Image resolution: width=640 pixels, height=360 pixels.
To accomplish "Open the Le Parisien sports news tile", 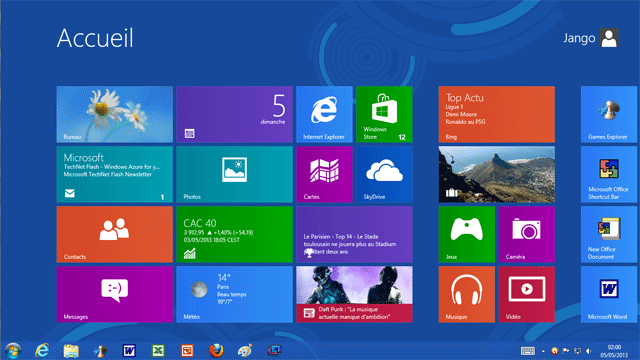I will click(x=354, y=234).
